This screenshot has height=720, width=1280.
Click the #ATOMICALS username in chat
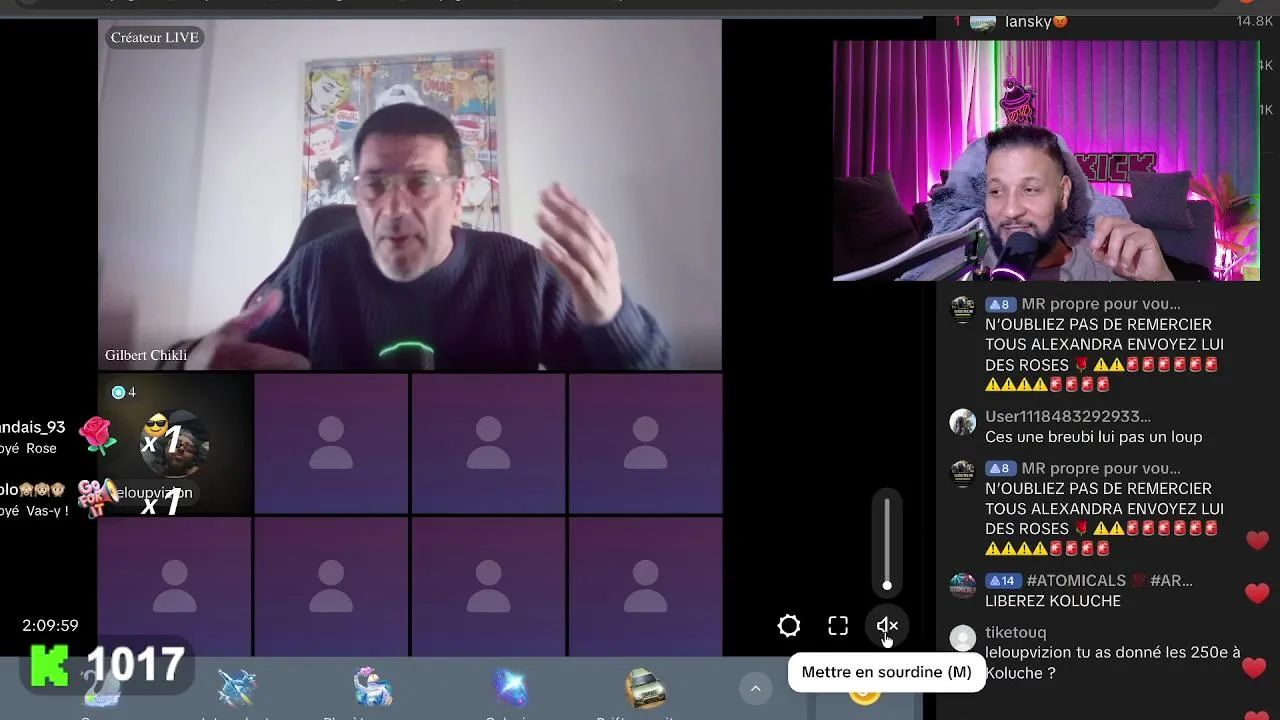pos(1109,580)
